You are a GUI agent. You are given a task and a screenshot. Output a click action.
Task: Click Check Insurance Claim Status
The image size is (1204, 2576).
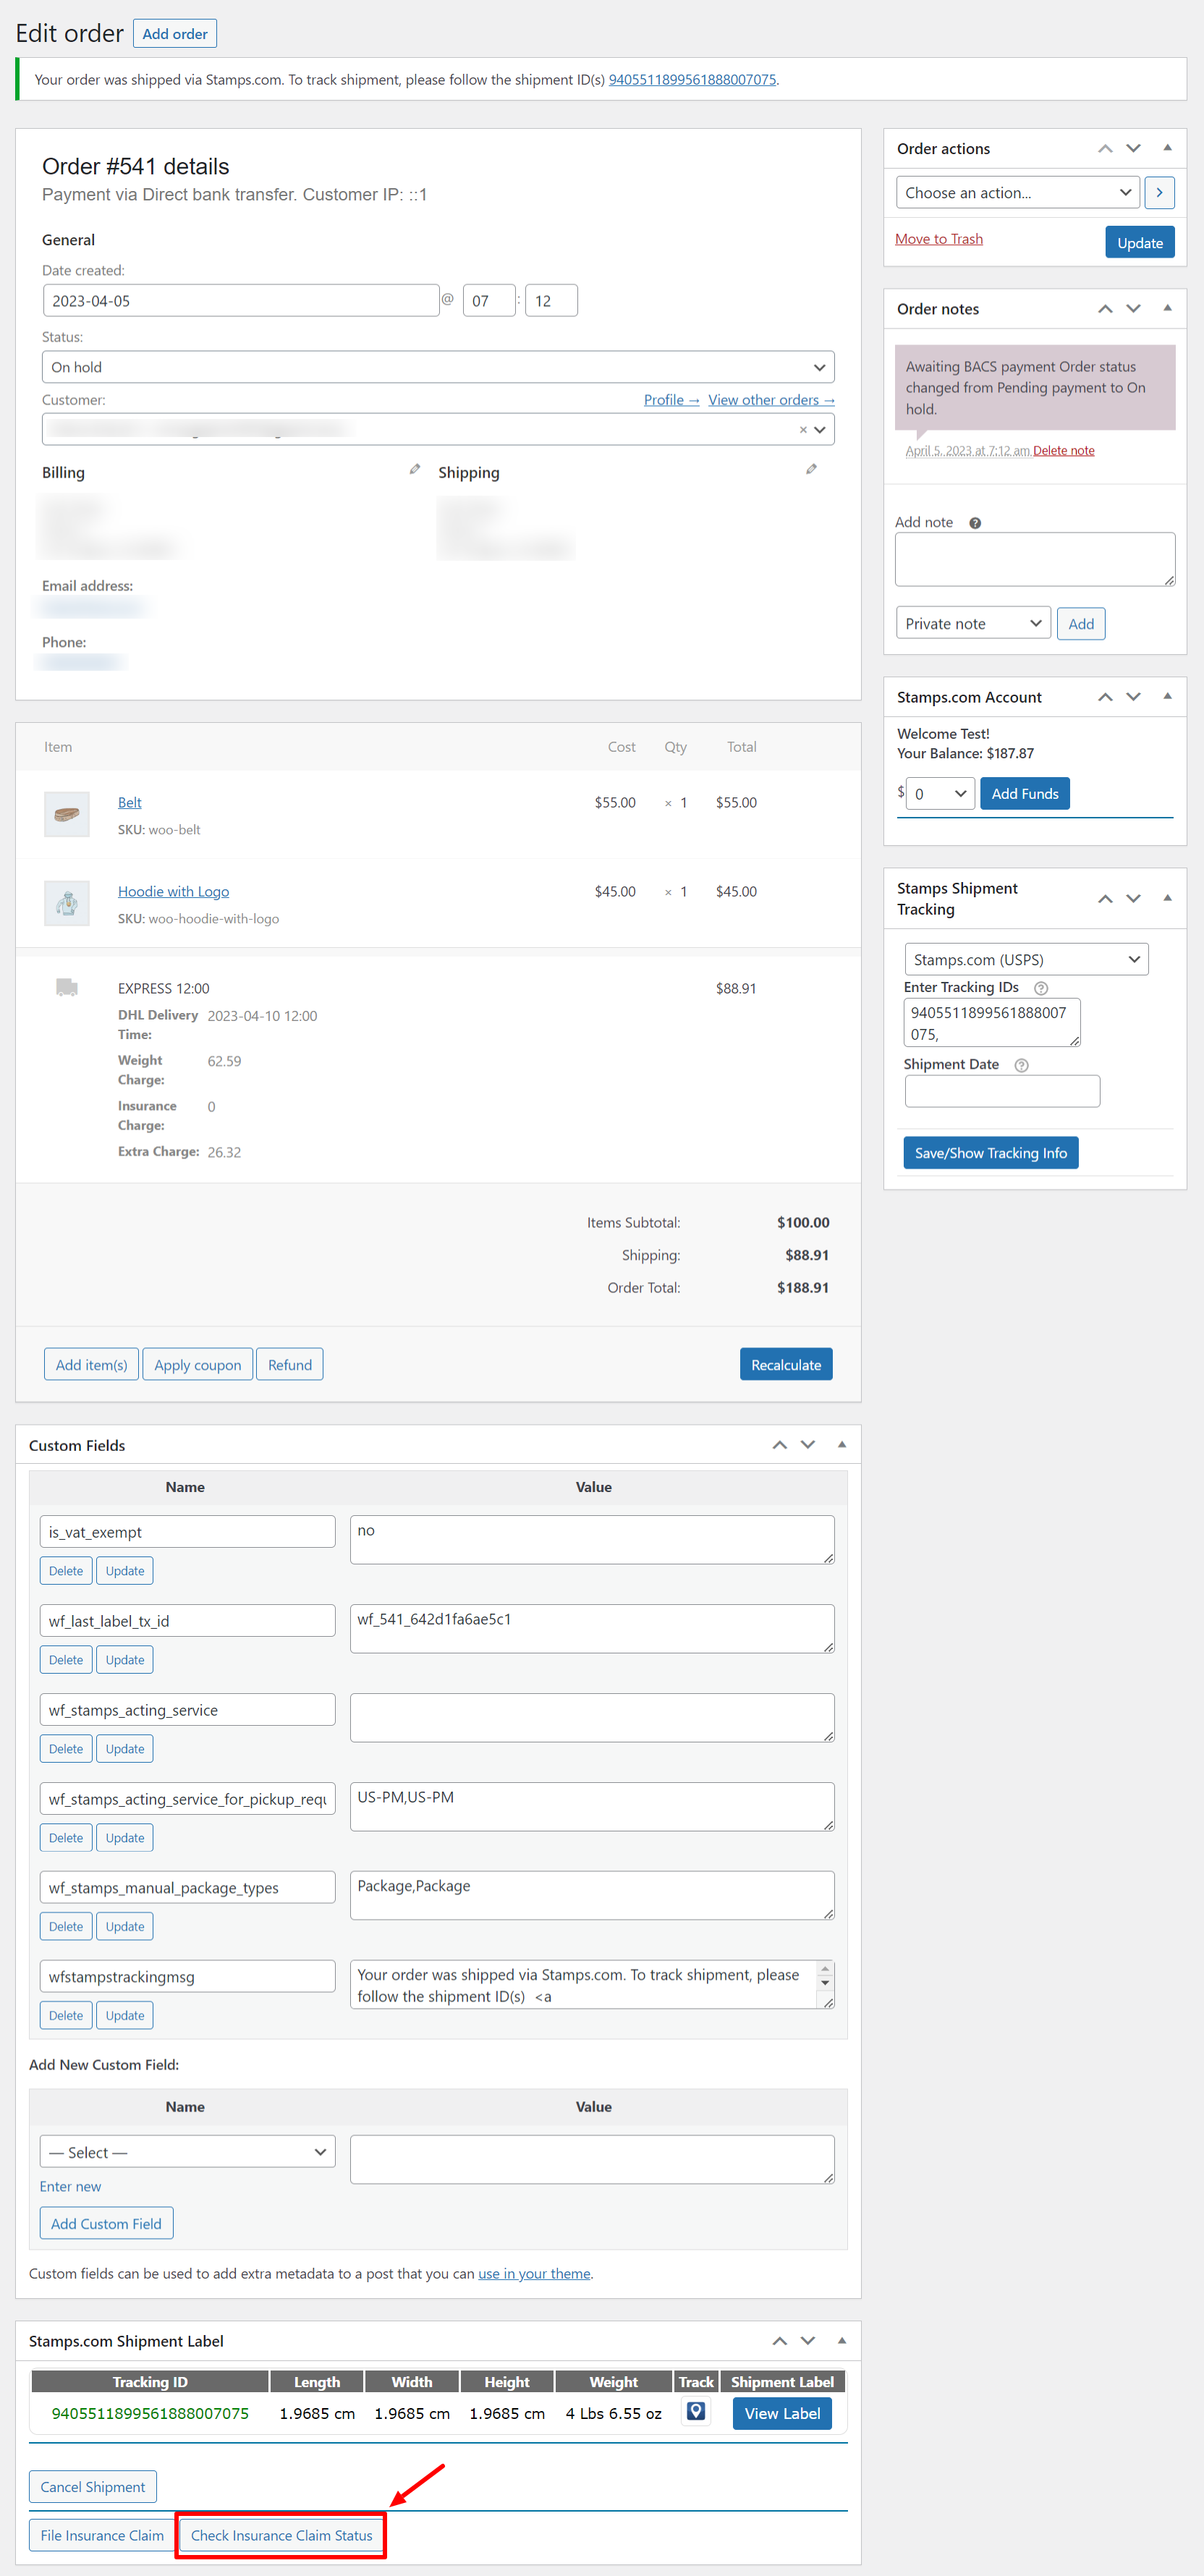coord(281,2535)
